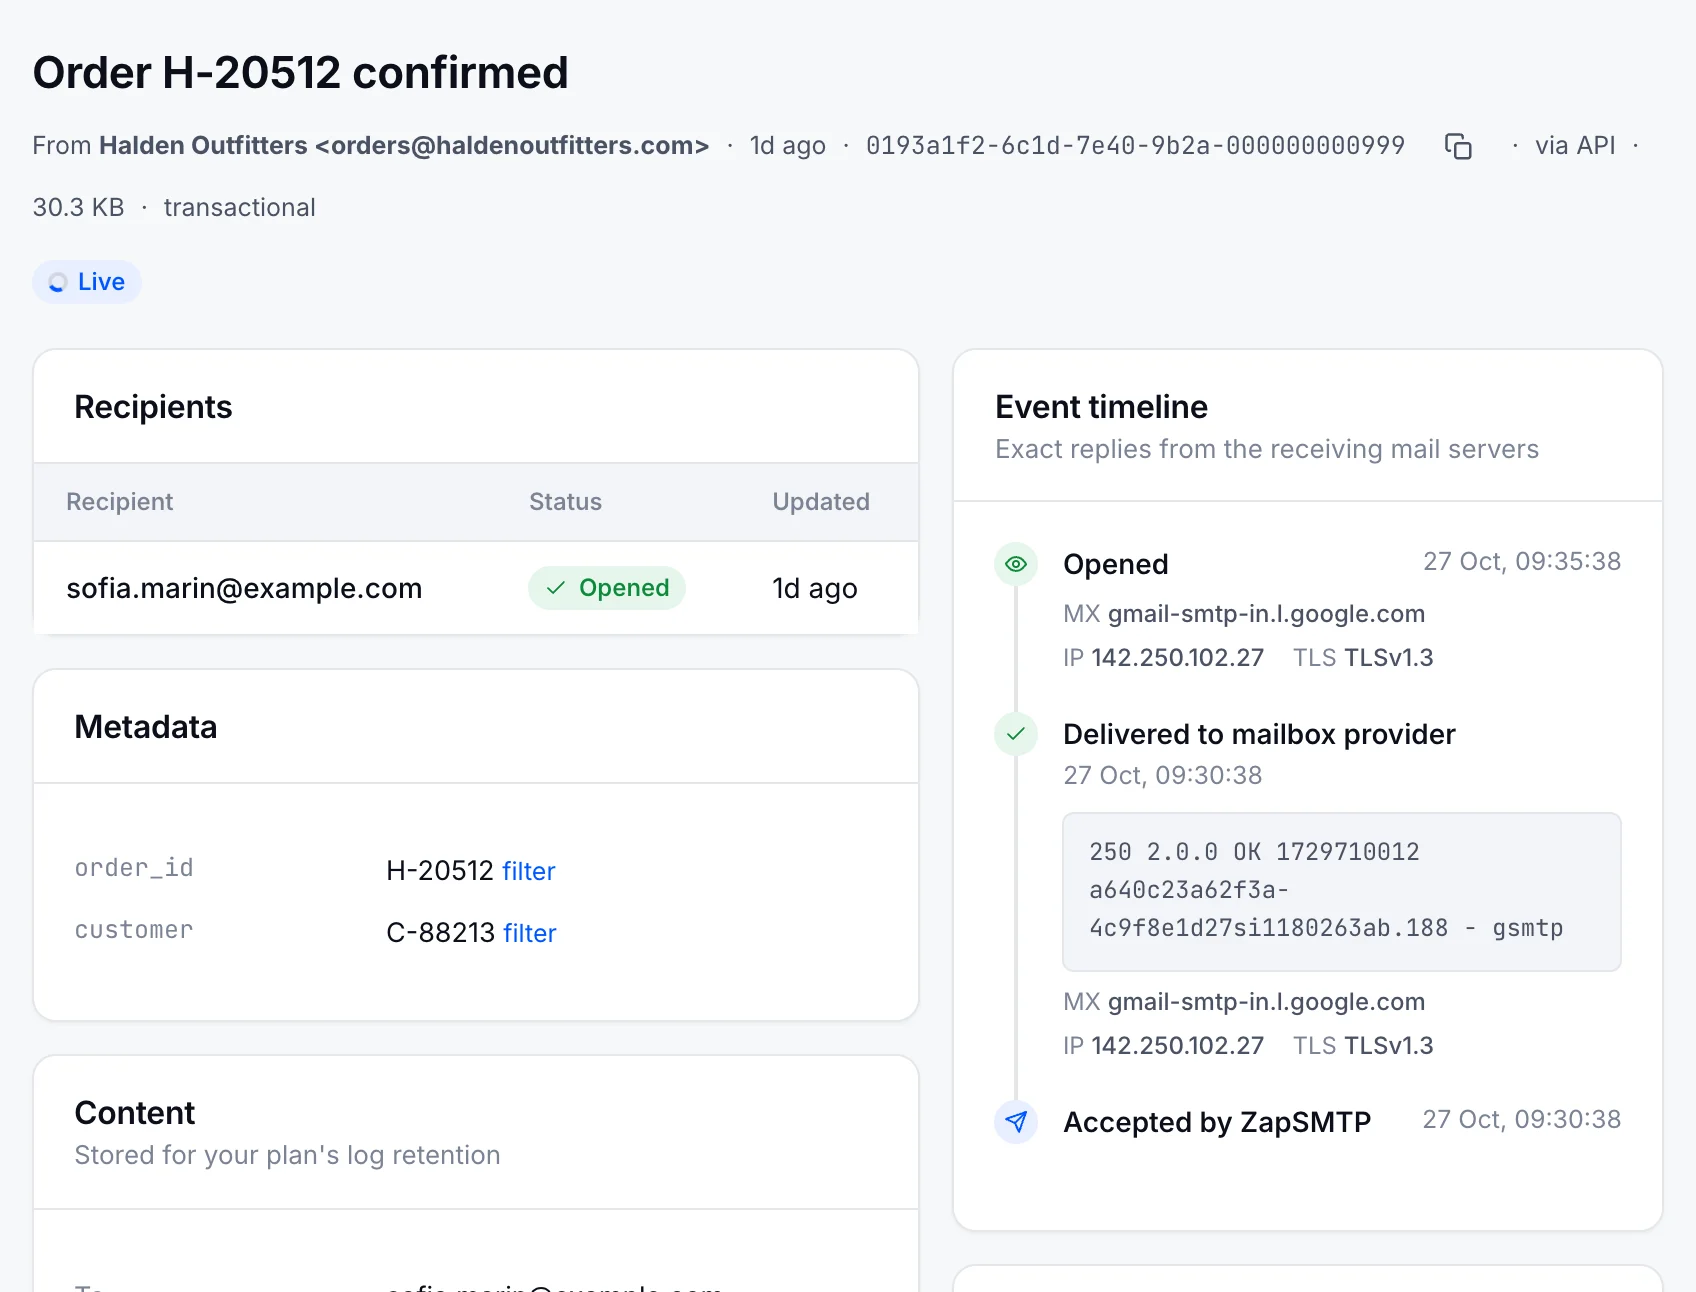
Task: Filter by order_id H-20512
Action: coord(528,871)
